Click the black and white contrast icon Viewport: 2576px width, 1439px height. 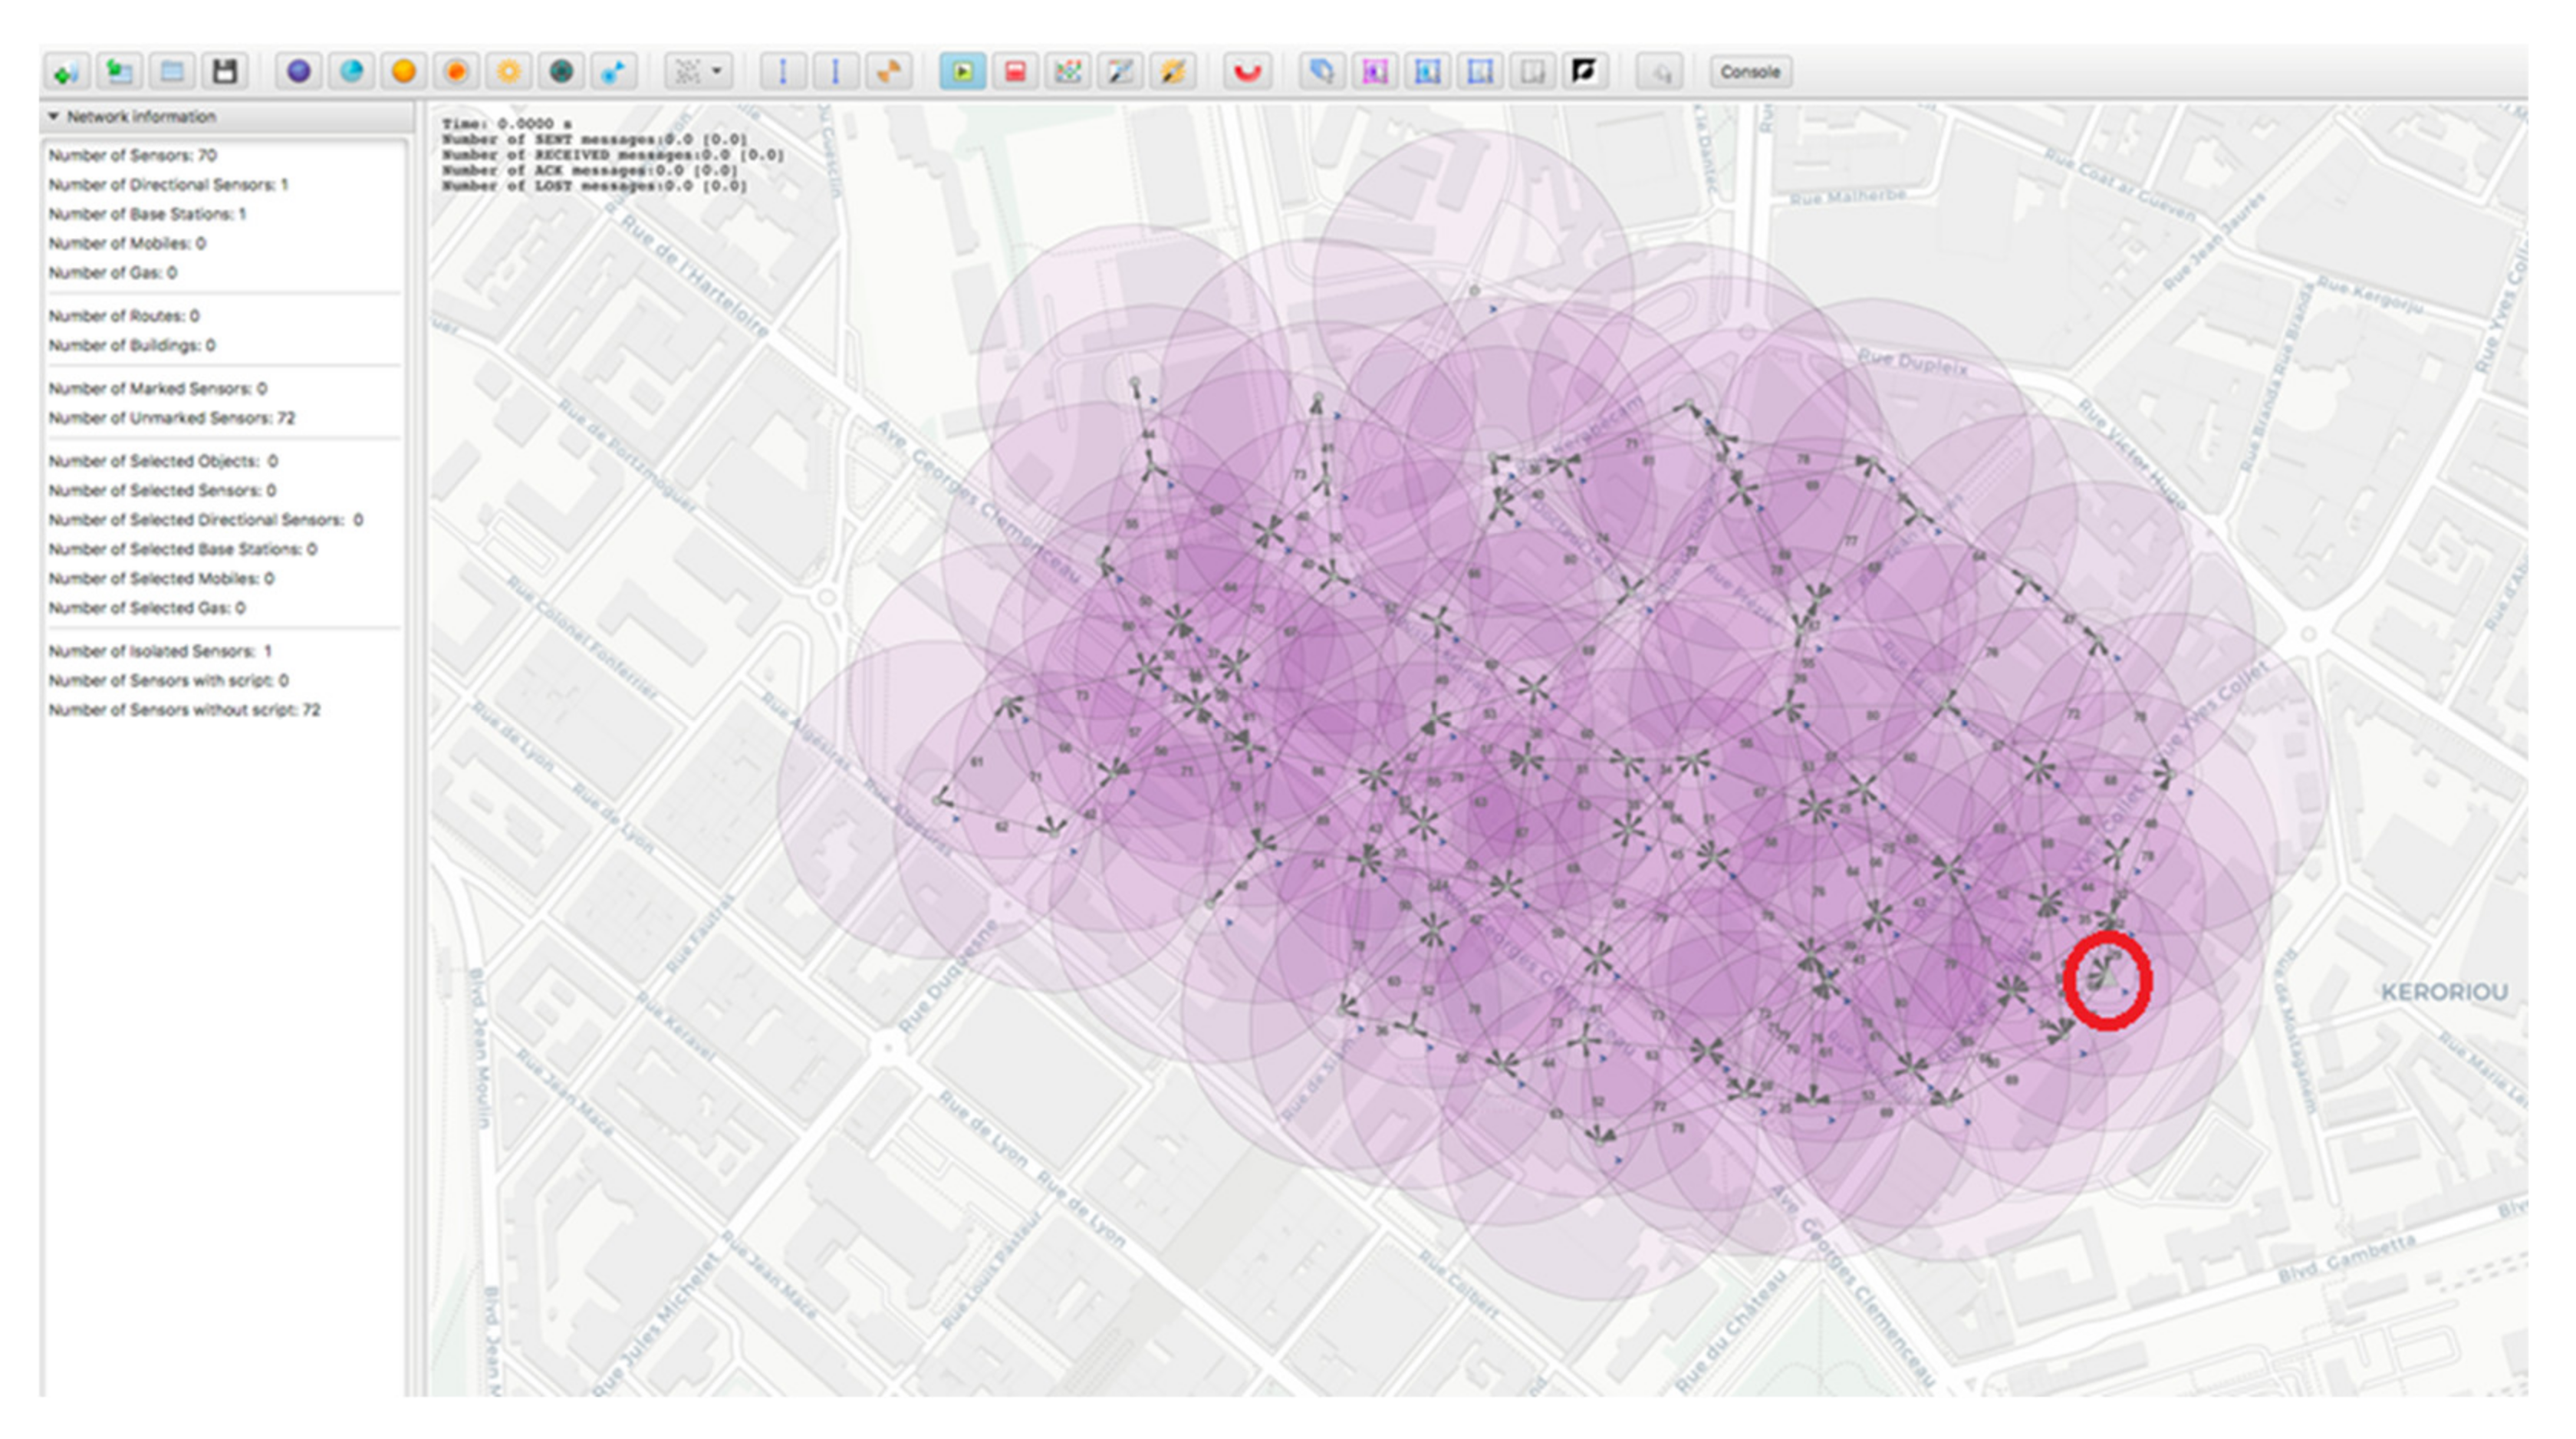(1584, 72)
